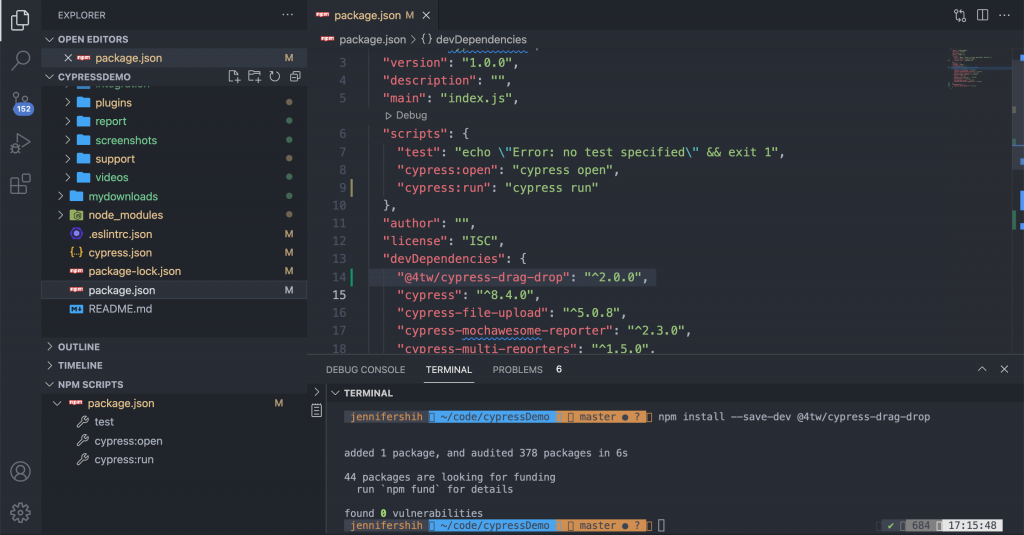Expand the report folder
Viewport: 1024px width, 535px height.
[x=67, y=121]
